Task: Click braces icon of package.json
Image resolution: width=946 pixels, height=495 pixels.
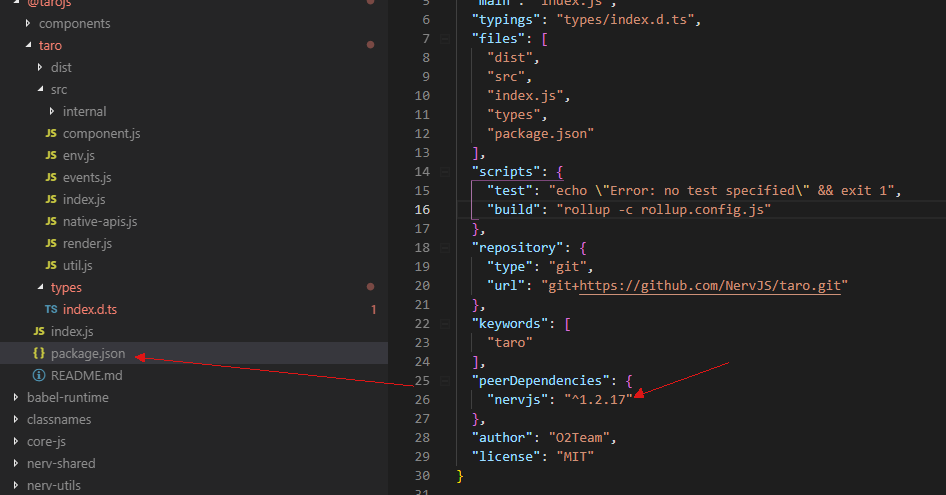Action: (39, 353)
